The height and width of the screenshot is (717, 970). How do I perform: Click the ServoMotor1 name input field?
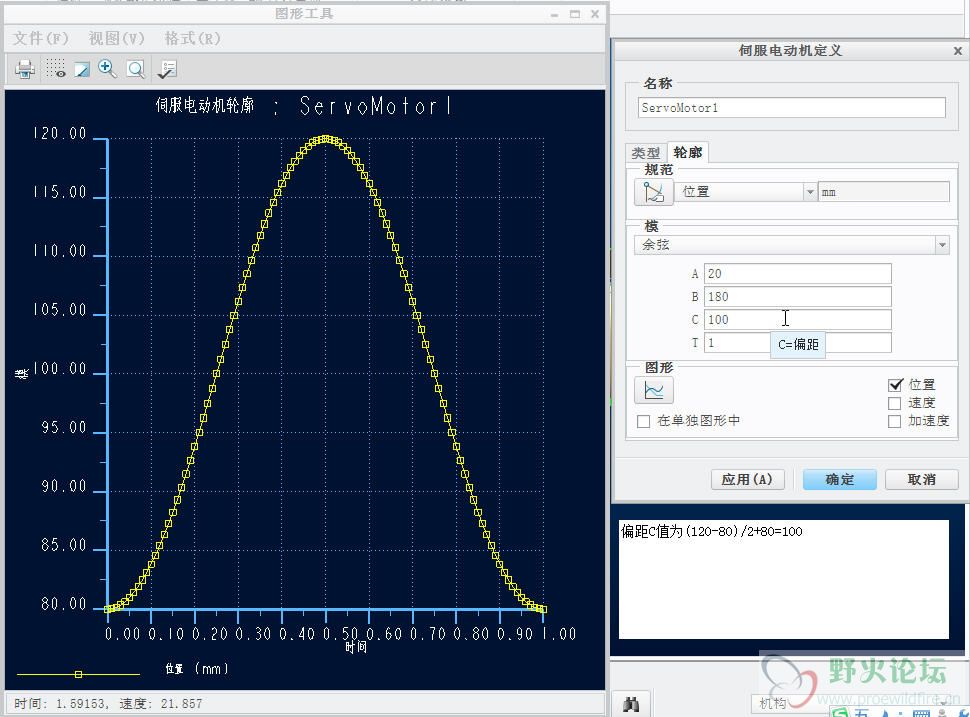(791, 107)
